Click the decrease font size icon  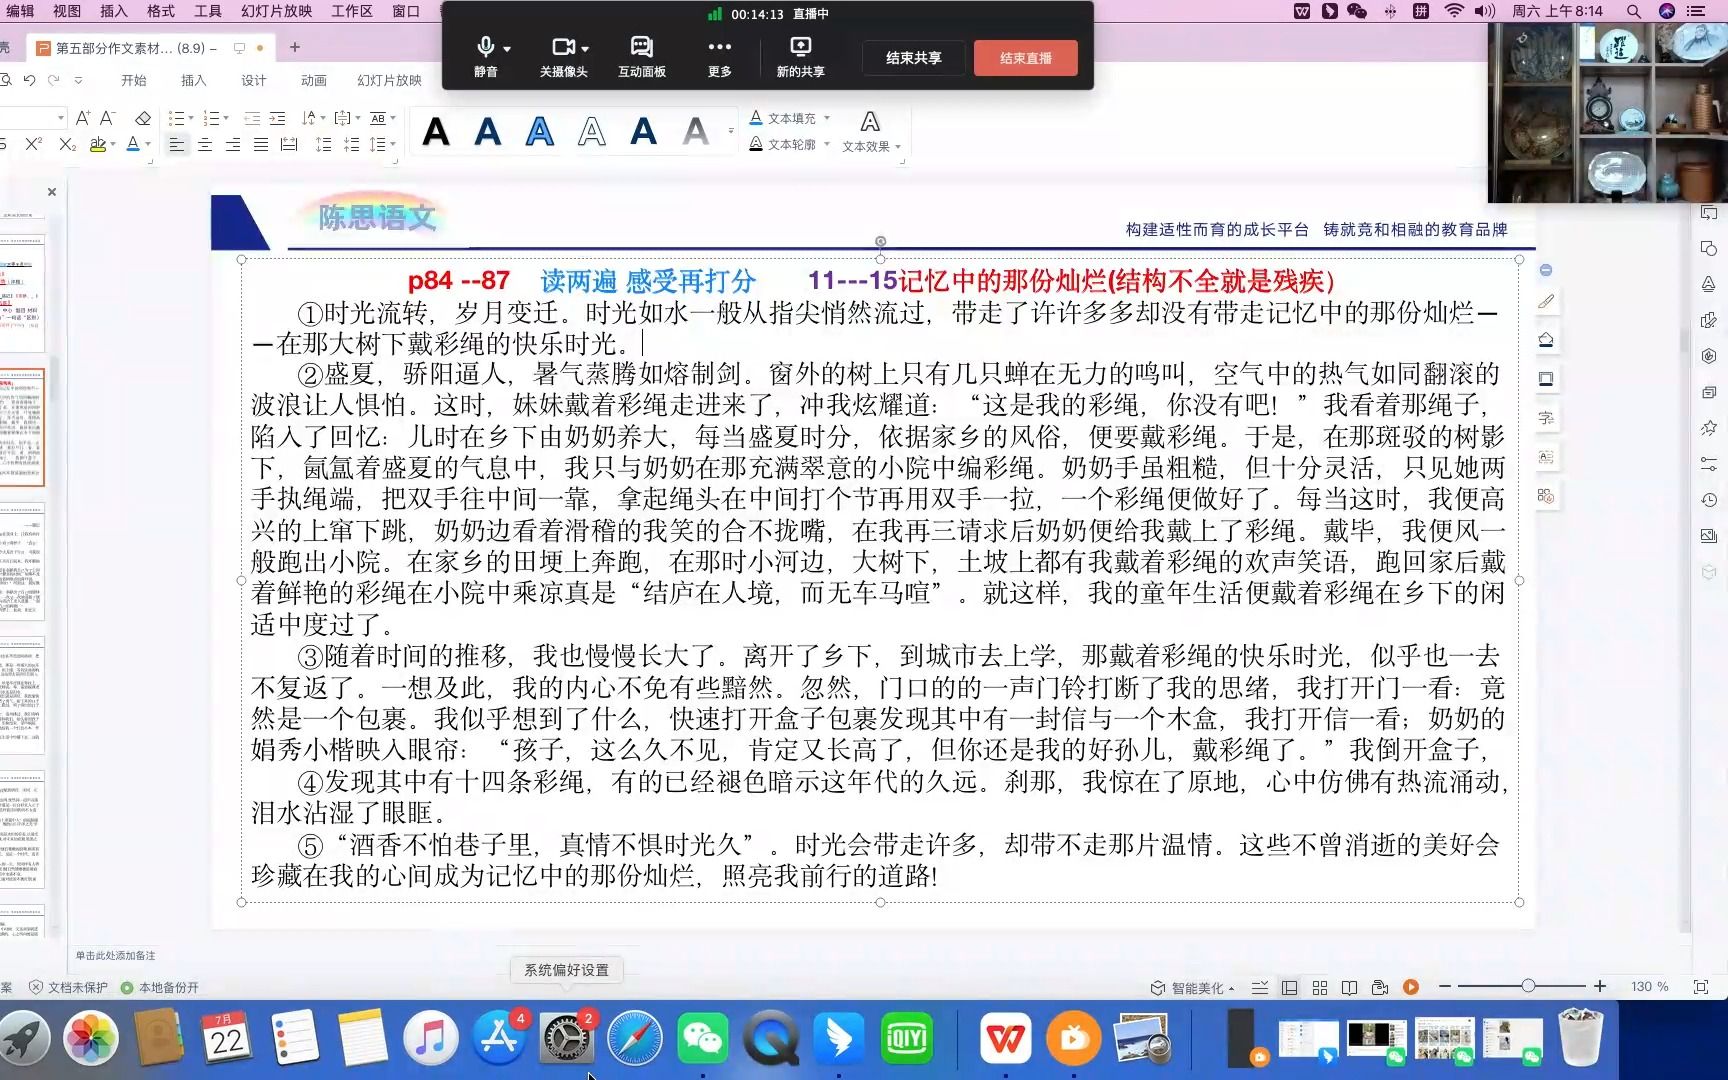[108, 118]
